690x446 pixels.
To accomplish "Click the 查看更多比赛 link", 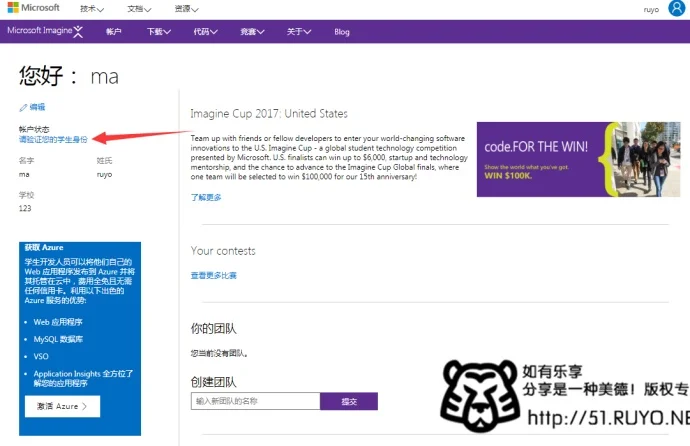I will point(213,275).
